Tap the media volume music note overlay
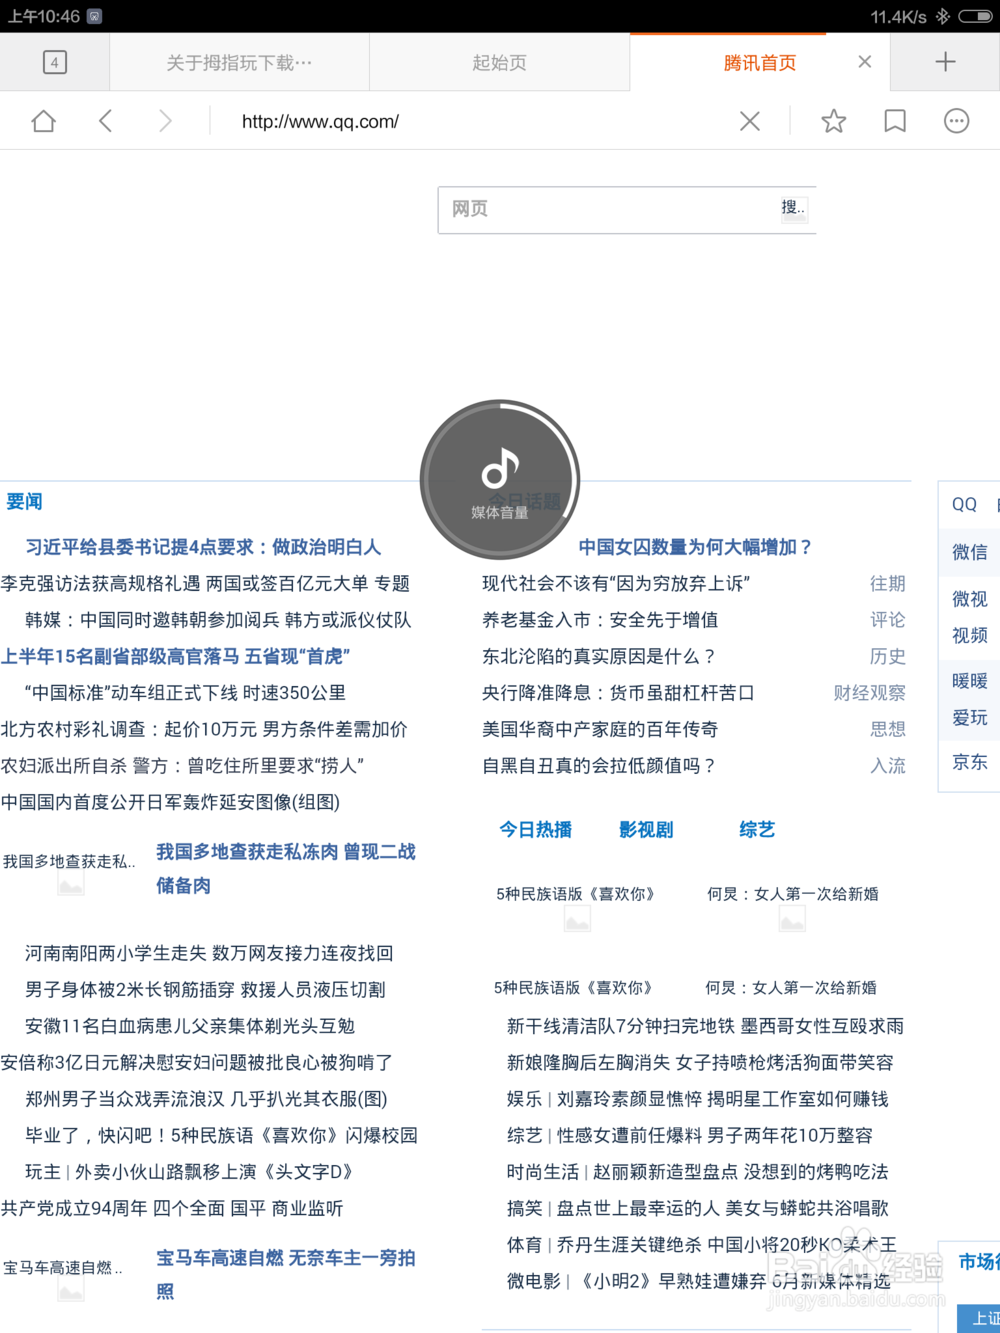Screen dimensions: 1000x1333 pyautogui.click(x=500, y=480)
